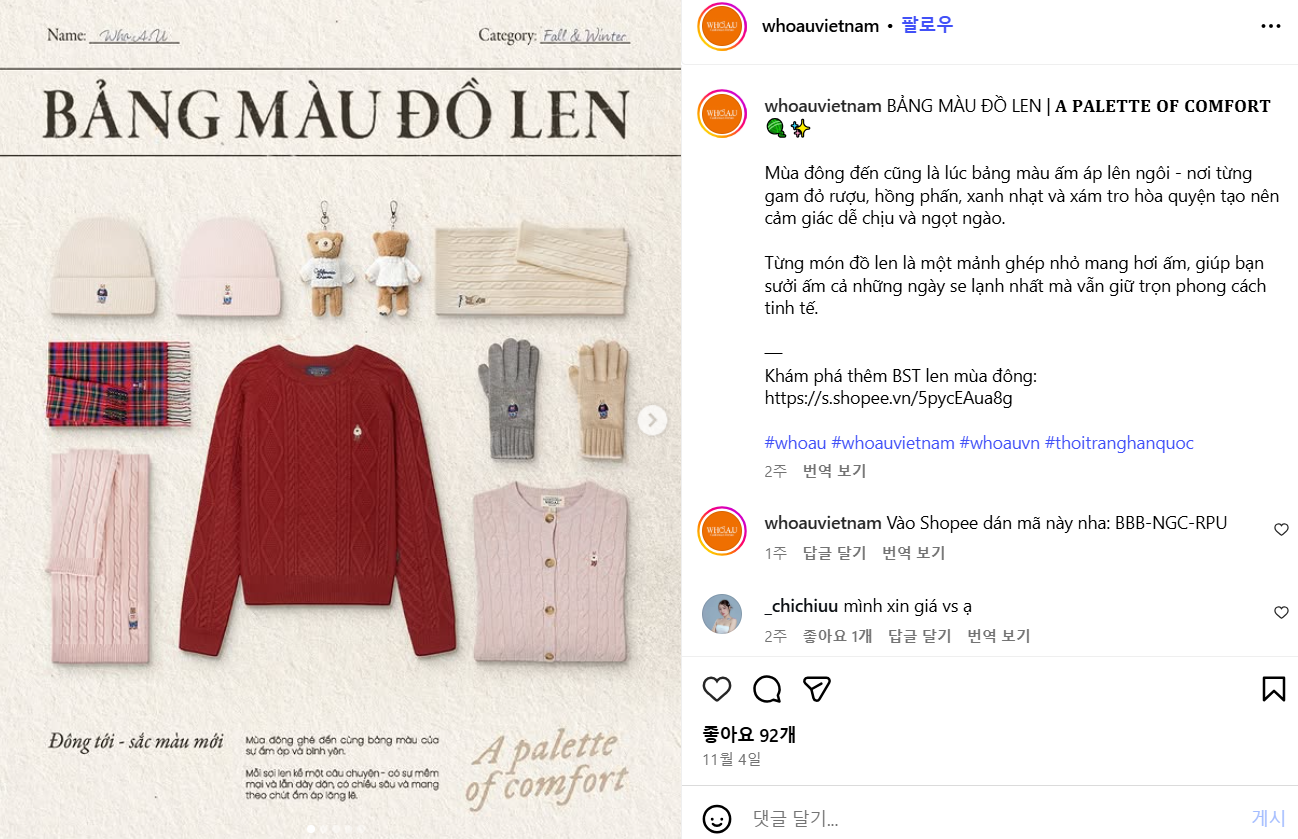This screenshot has height=839, width=1298.
Task: Open comments via speech bubble icon
Action: [x=767, y=689]
